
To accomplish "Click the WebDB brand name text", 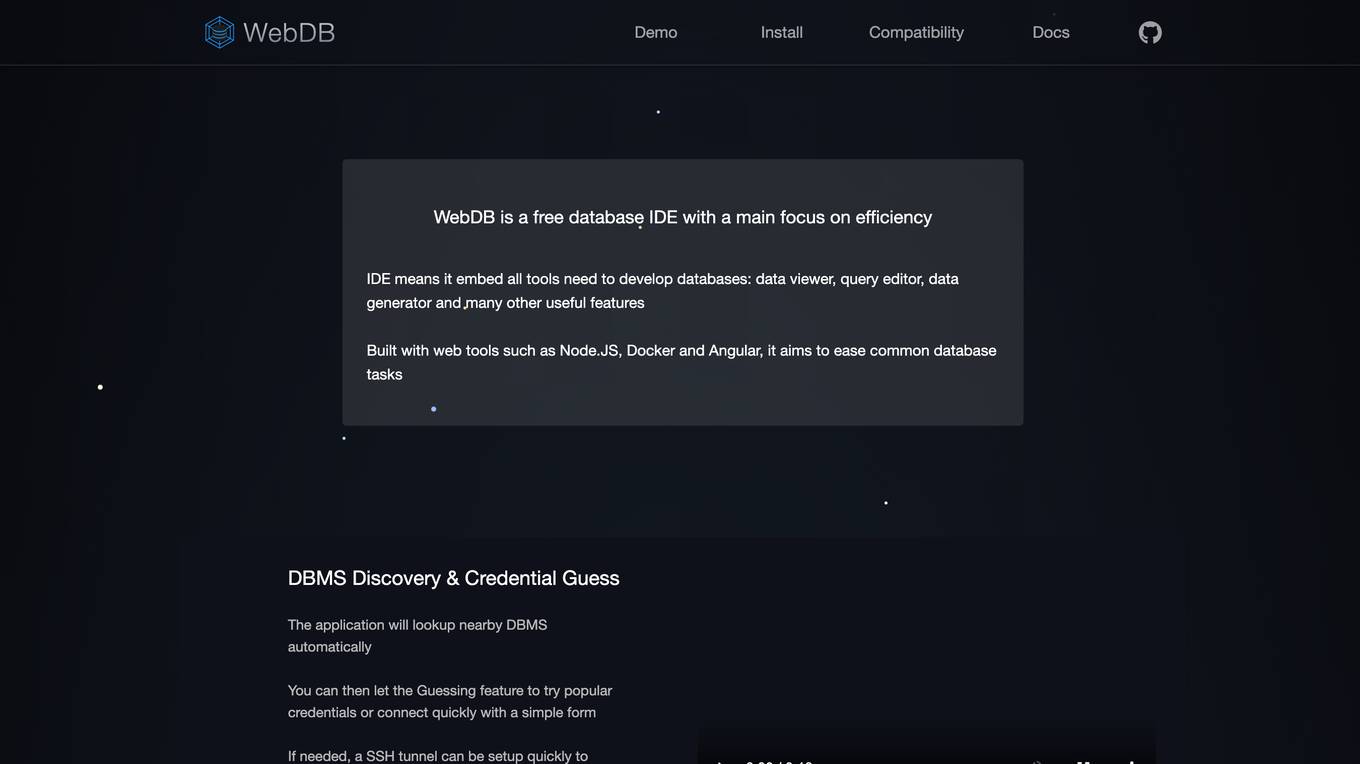I will (289, 32).
